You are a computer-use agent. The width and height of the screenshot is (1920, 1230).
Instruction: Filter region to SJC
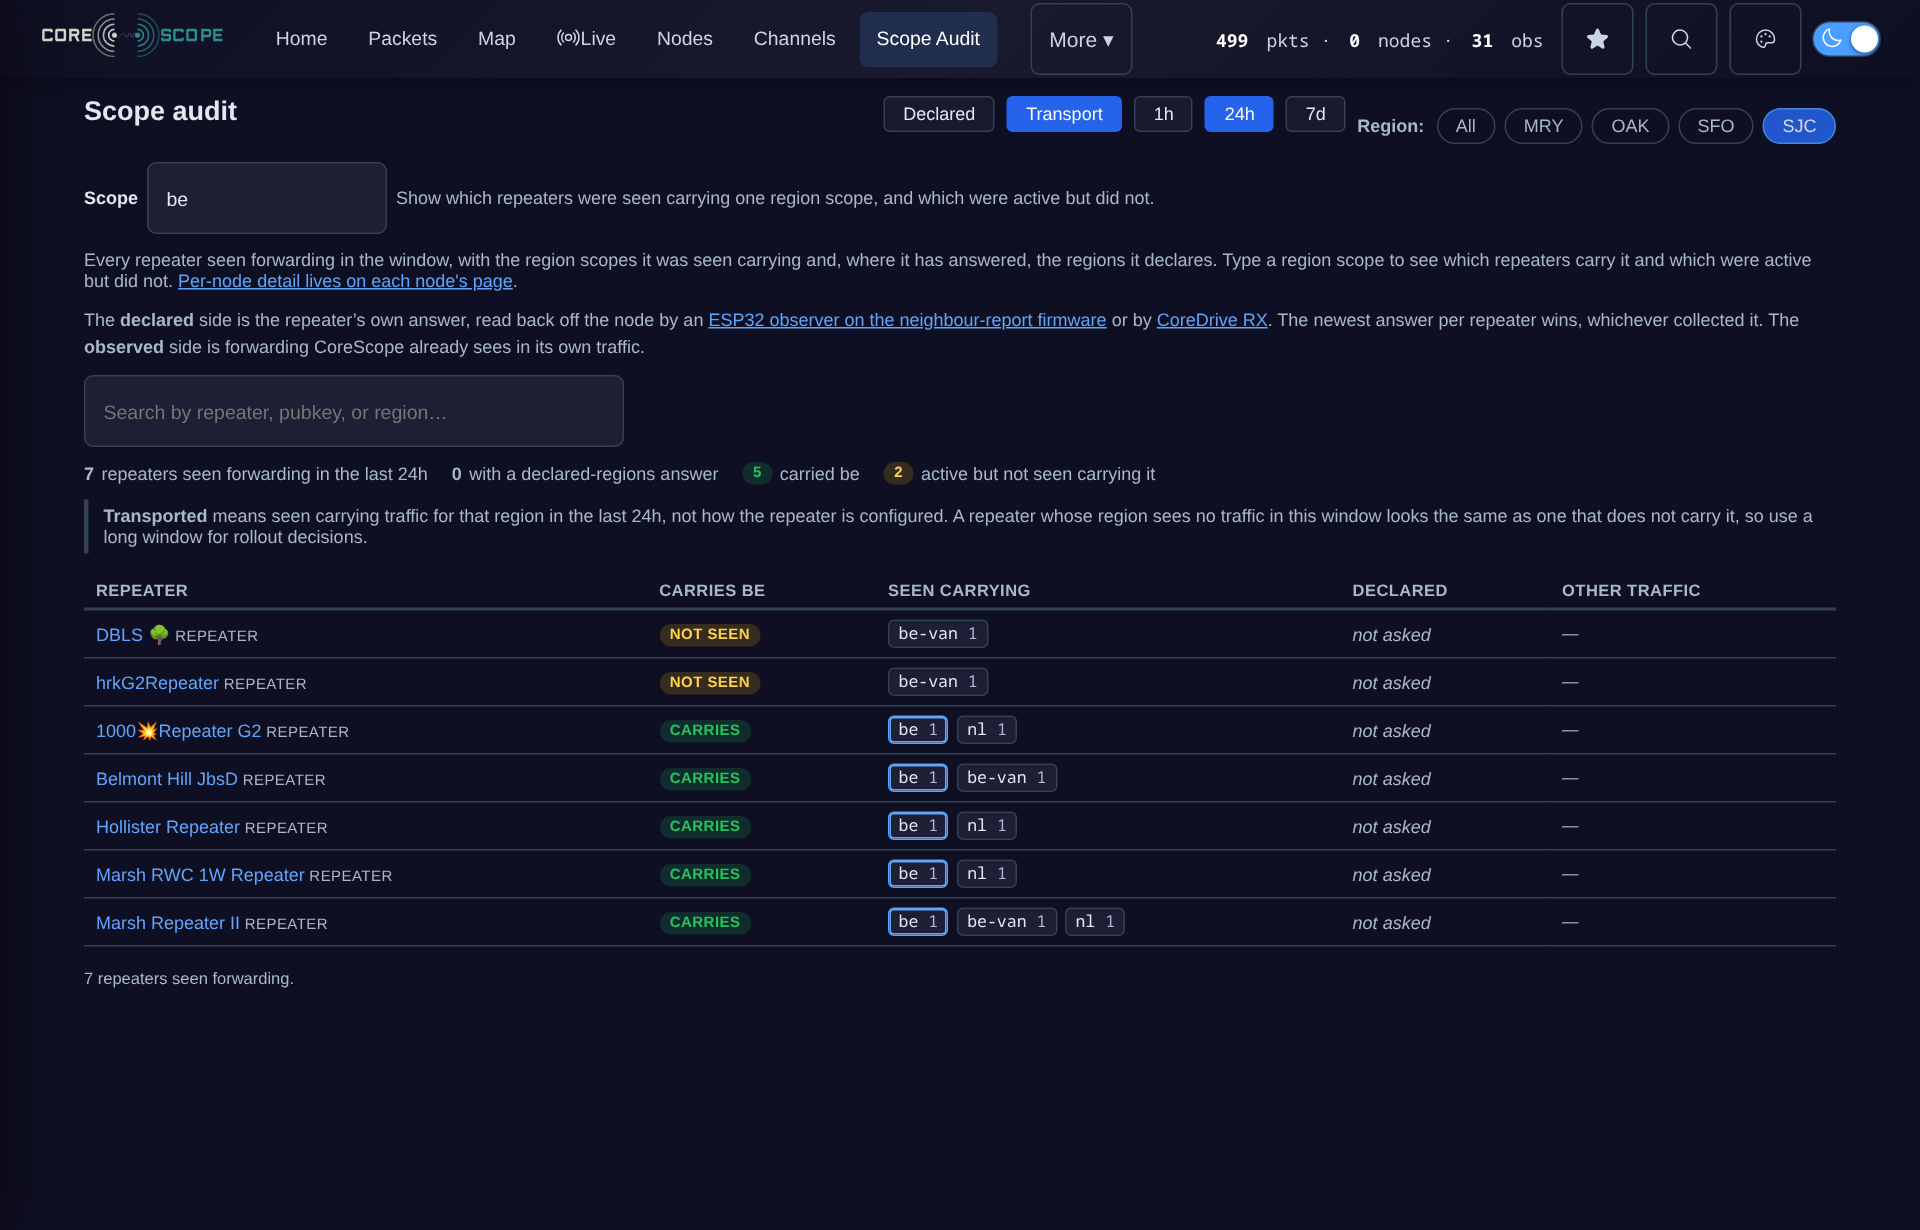1798,126
